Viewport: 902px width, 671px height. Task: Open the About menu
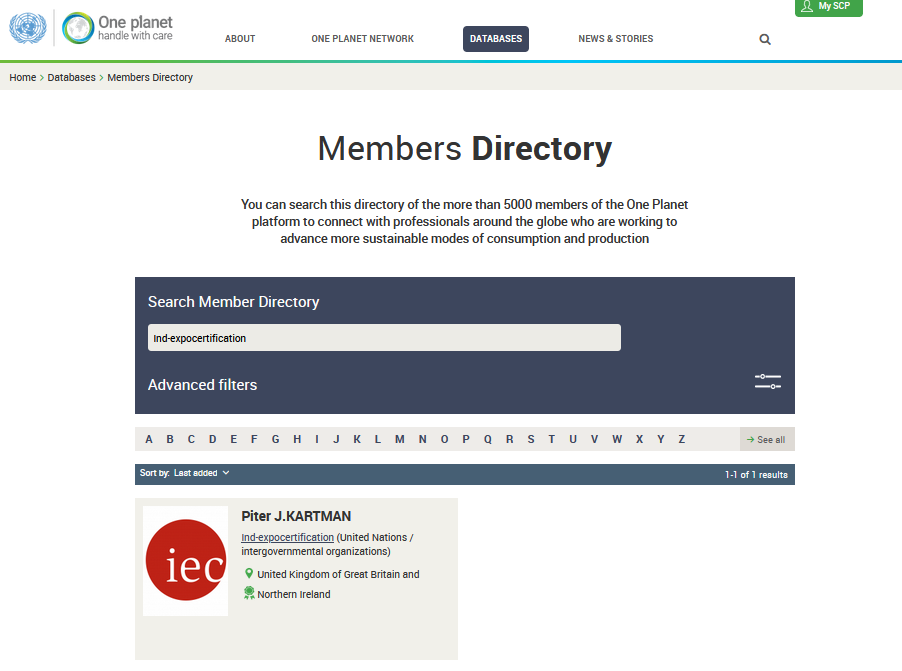coord(240,39)
